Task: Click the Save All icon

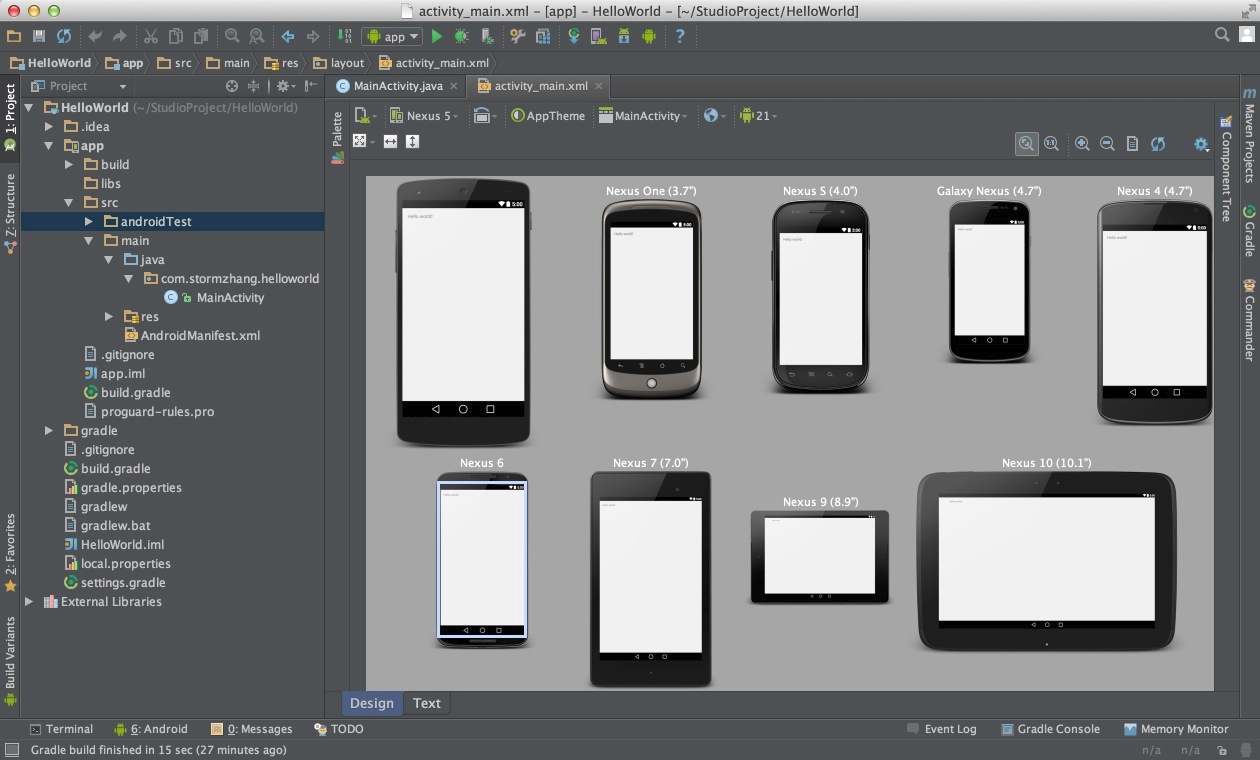Action: click(x=39, y=36)
